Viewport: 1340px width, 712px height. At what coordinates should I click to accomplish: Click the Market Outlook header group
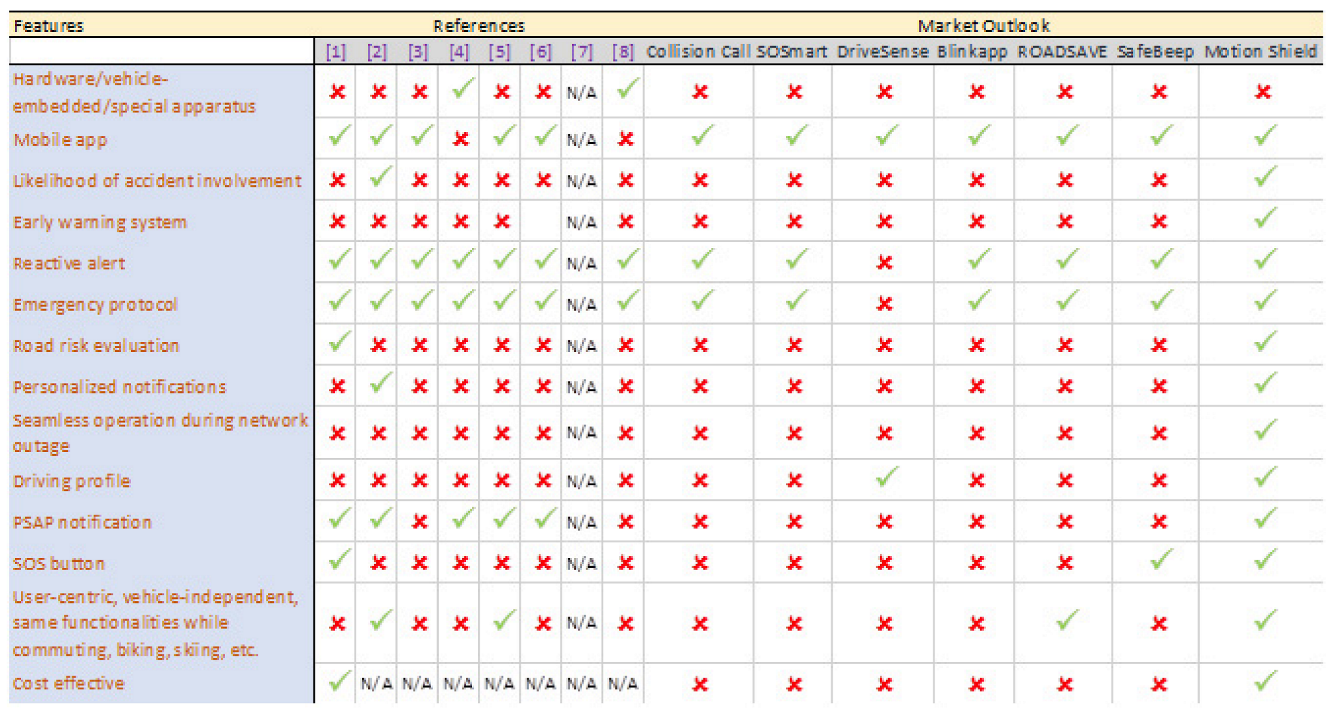(983, 26)
